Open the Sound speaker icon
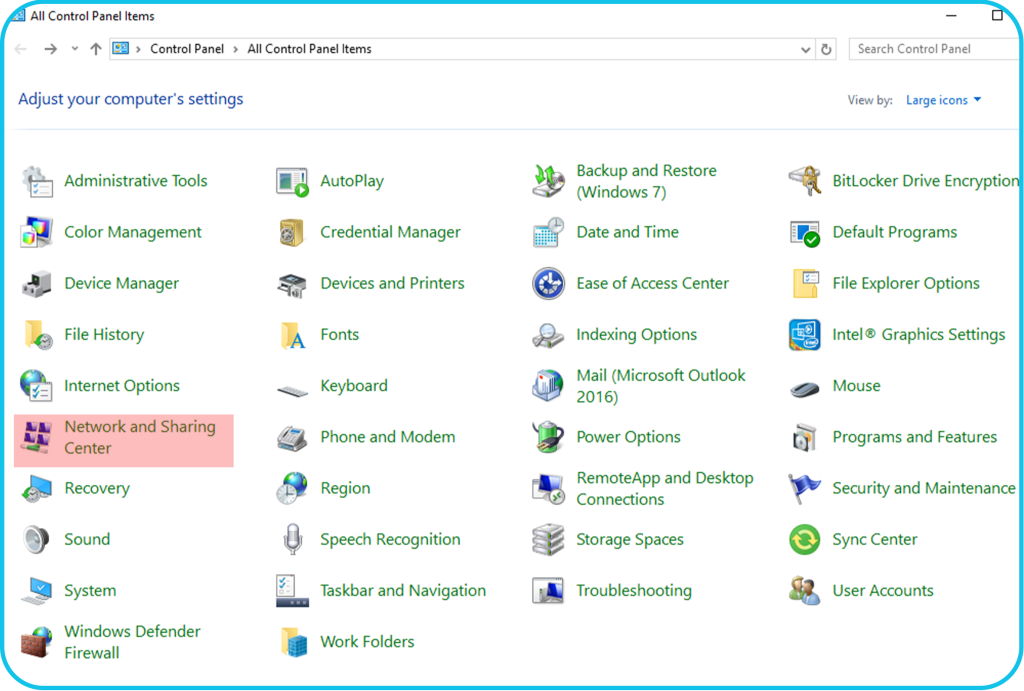The height and width of the screenshot is (691, 1024). (37, 539)
